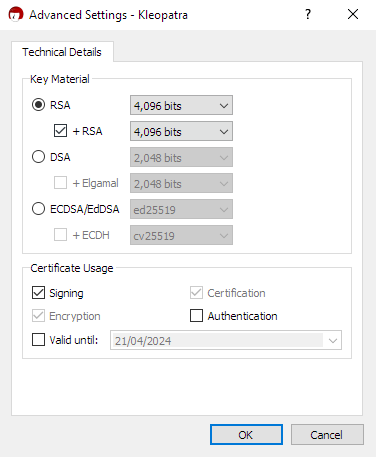Switch to the Technical Details tab
Viewport: 376px width, 457px height.
[62, 52]
